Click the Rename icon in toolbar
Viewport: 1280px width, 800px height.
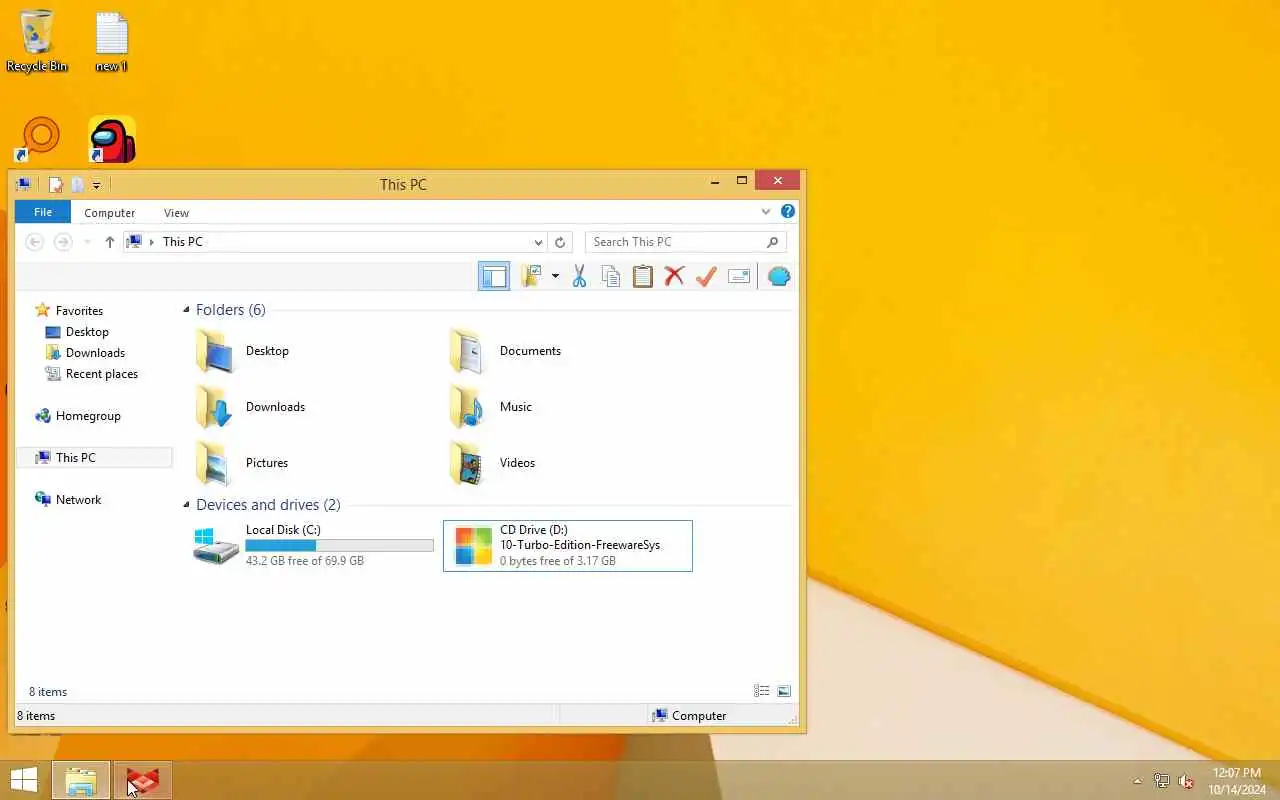[x=739, y=276]
